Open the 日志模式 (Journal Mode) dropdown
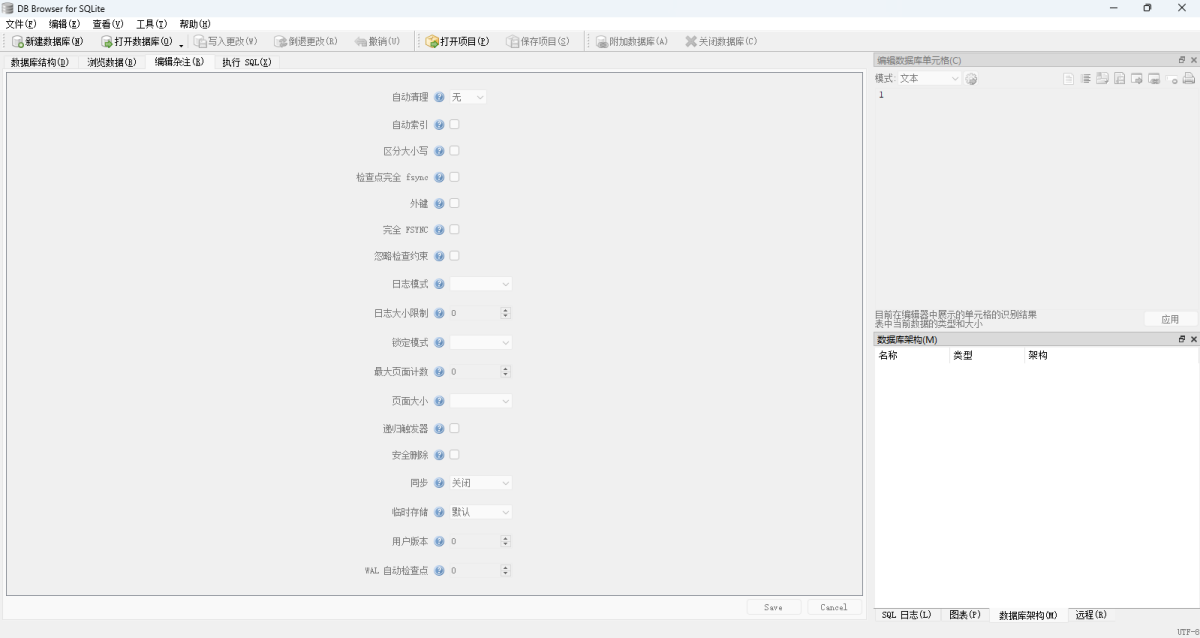1200x638 pixels. click(481, 283)
